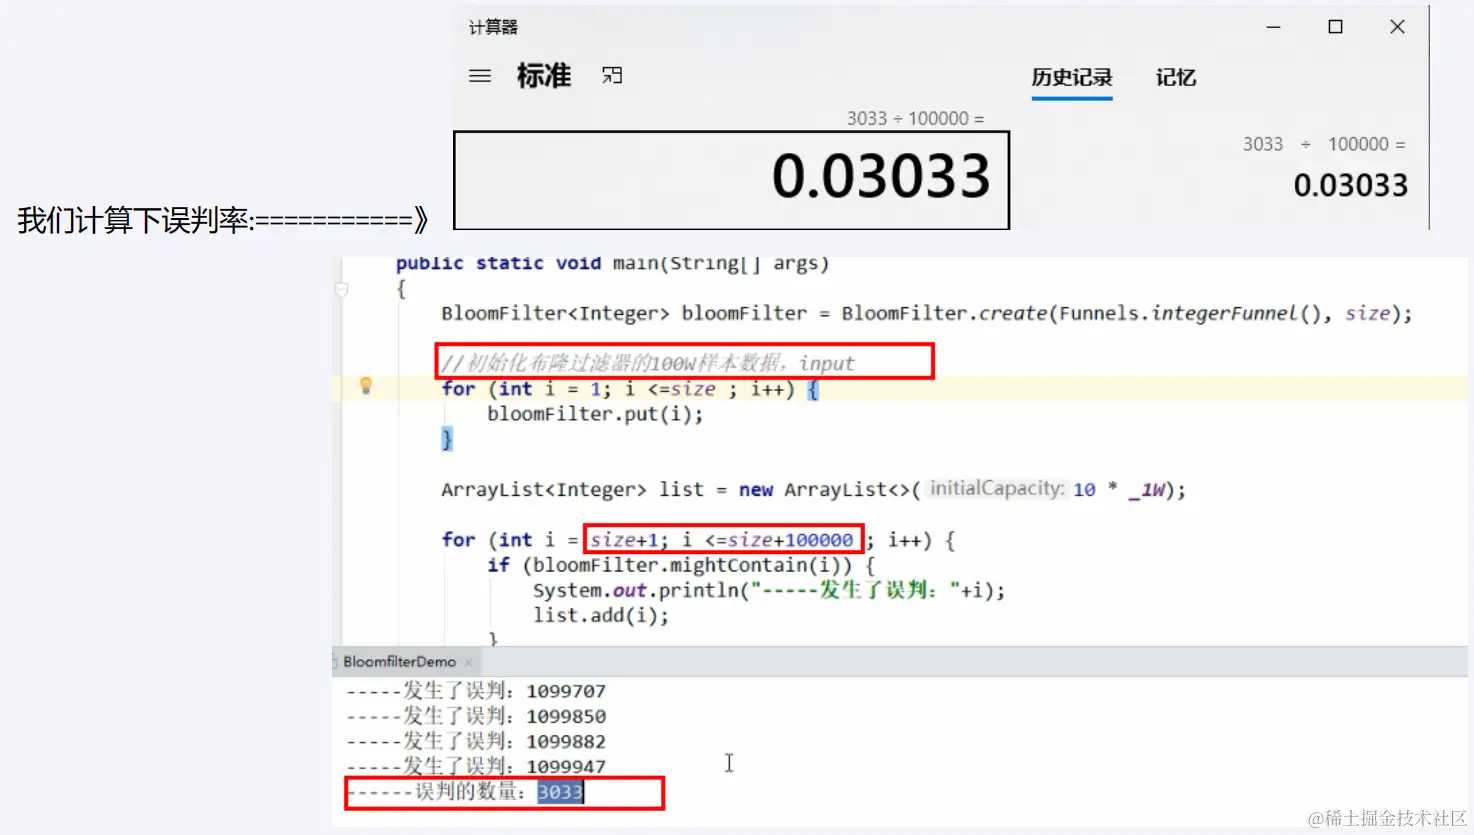Open the calculator hamburger navigation menu
Screen dimensions: 1474x835
(x=480, y=75)
